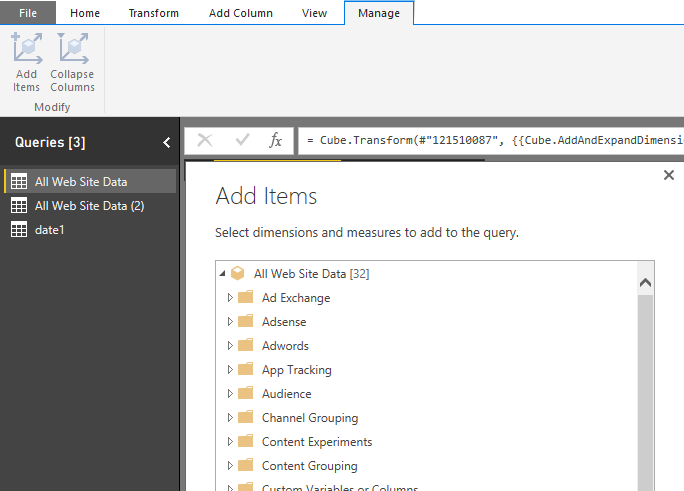Switch to the Home tab
This screenshot has width=684, height=491.
pos(85,13)
